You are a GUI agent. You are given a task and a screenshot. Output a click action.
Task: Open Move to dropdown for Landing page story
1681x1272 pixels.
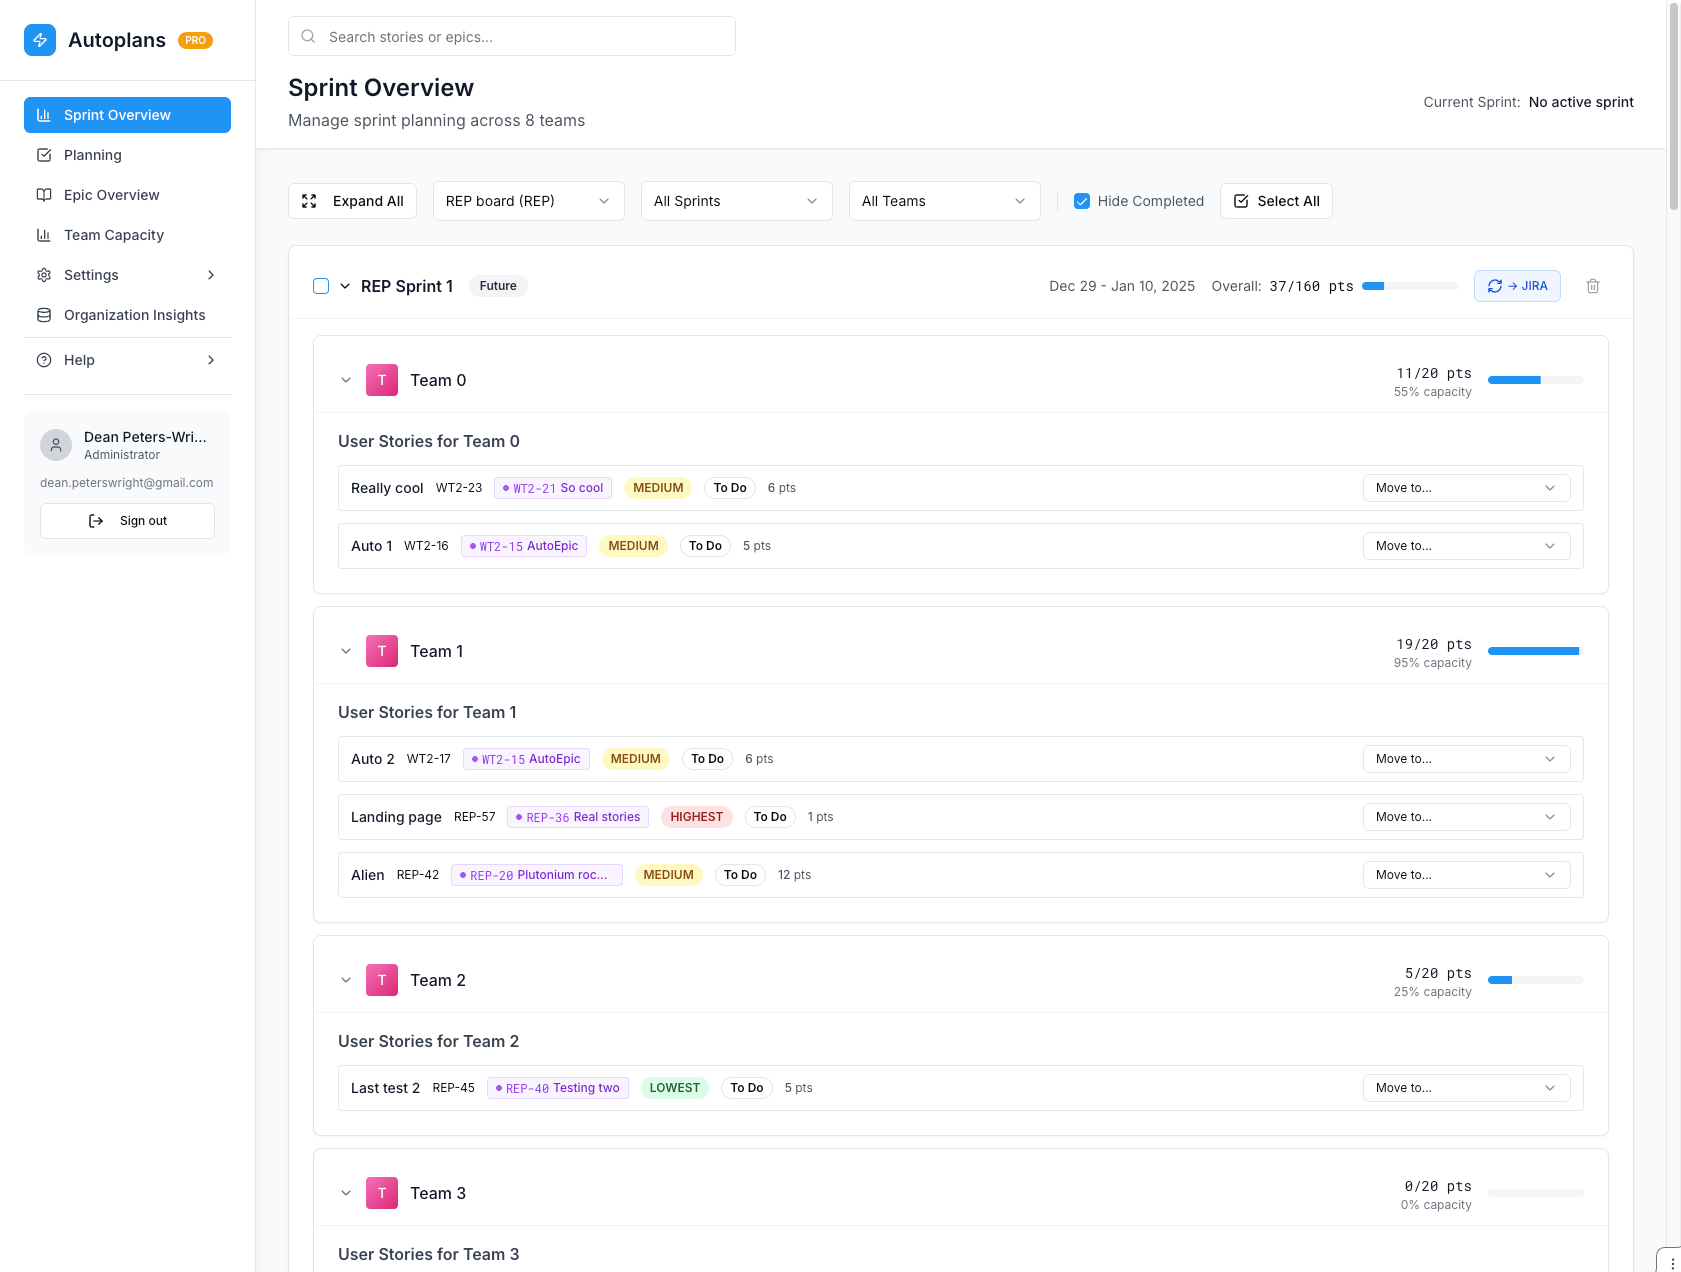[1465, 817]
